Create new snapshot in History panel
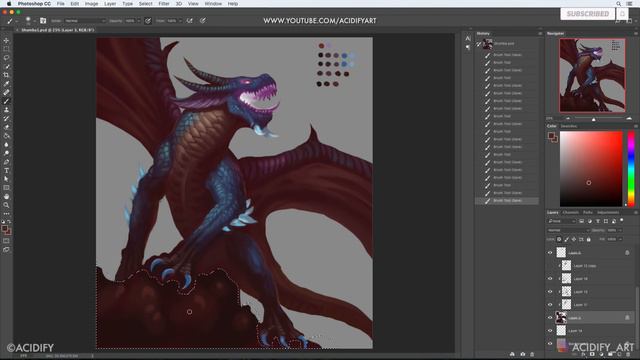Screen dimensions: 640x360 point(522,354)
